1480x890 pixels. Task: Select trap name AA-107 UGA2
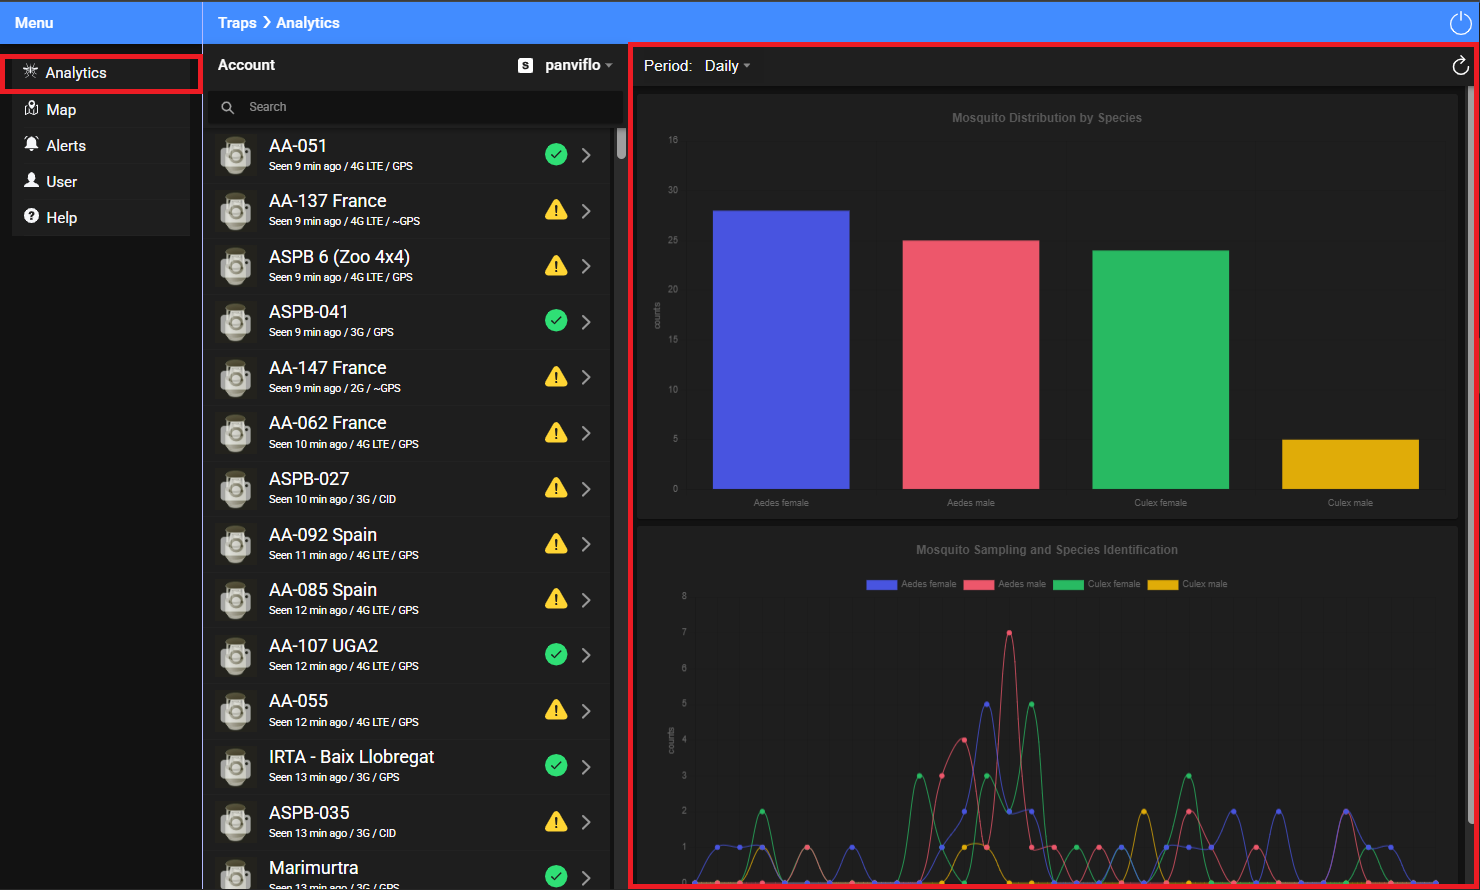pos(324,646)
